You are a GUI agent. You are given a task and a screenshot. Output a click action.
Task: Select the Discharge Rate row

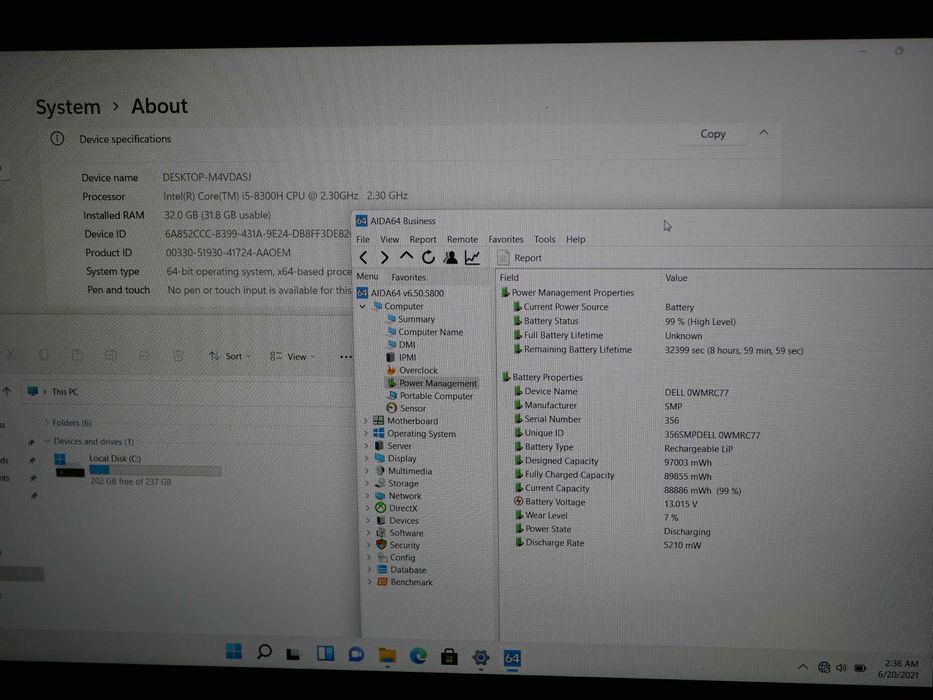608,543
